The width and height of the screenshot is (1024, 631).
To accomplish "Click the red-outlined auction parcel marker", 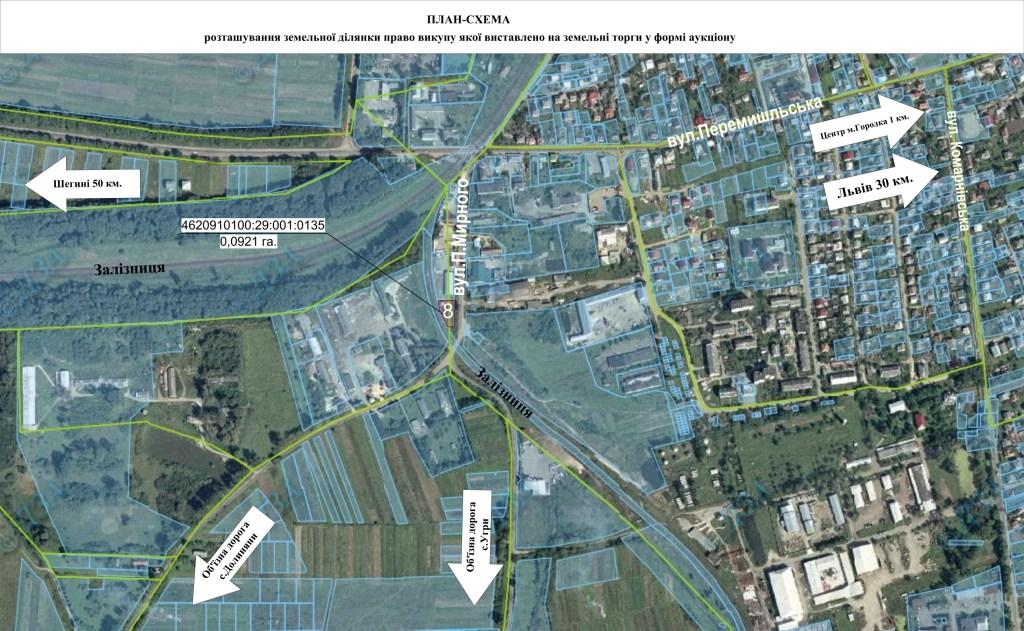I will point(448,309).
